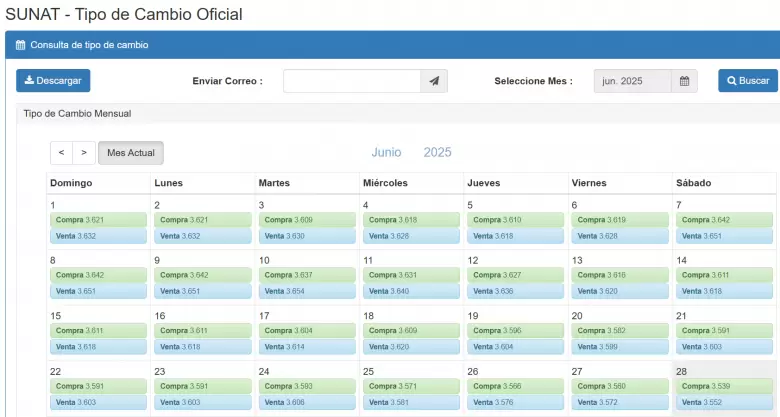Select Venta 3.636 on day 12

[x=516, y=291]
